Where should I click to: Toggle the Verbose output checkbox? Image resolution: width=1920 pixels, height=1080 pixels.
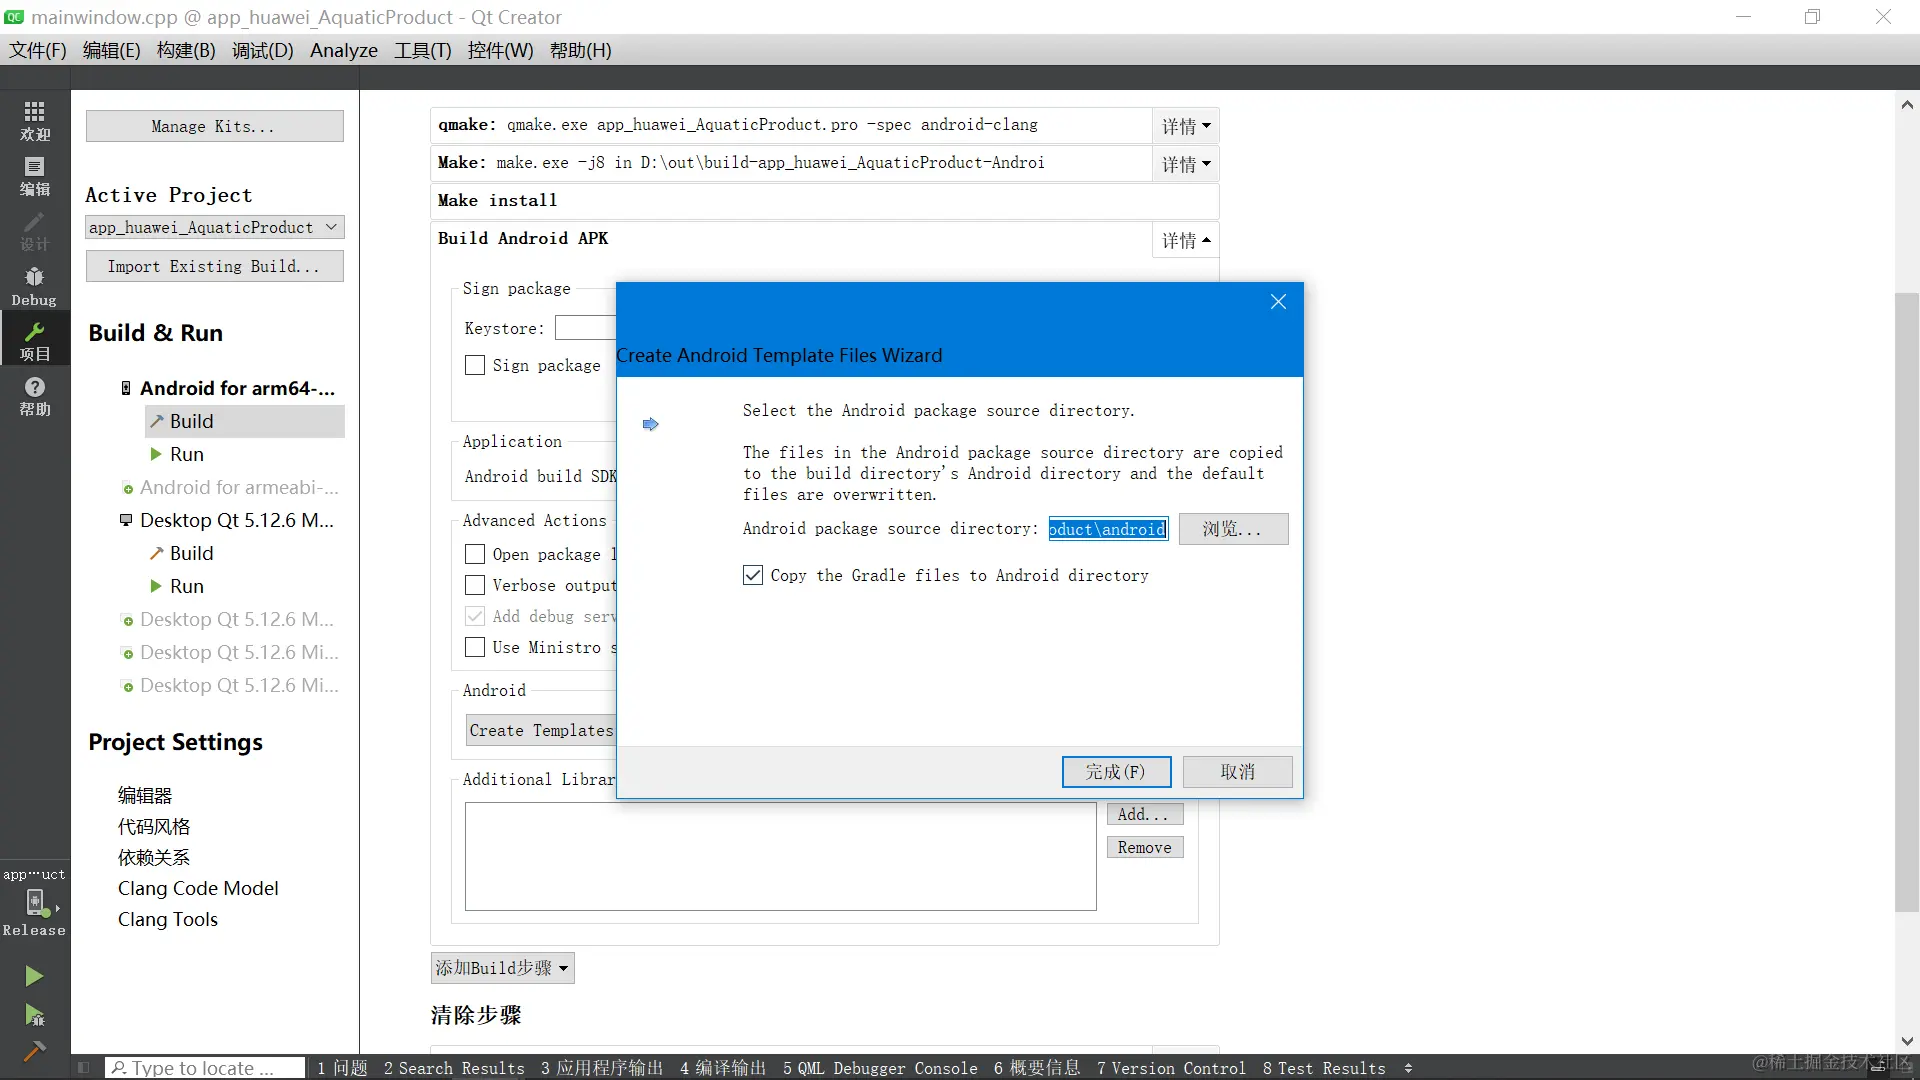click(x=475, y=585)
